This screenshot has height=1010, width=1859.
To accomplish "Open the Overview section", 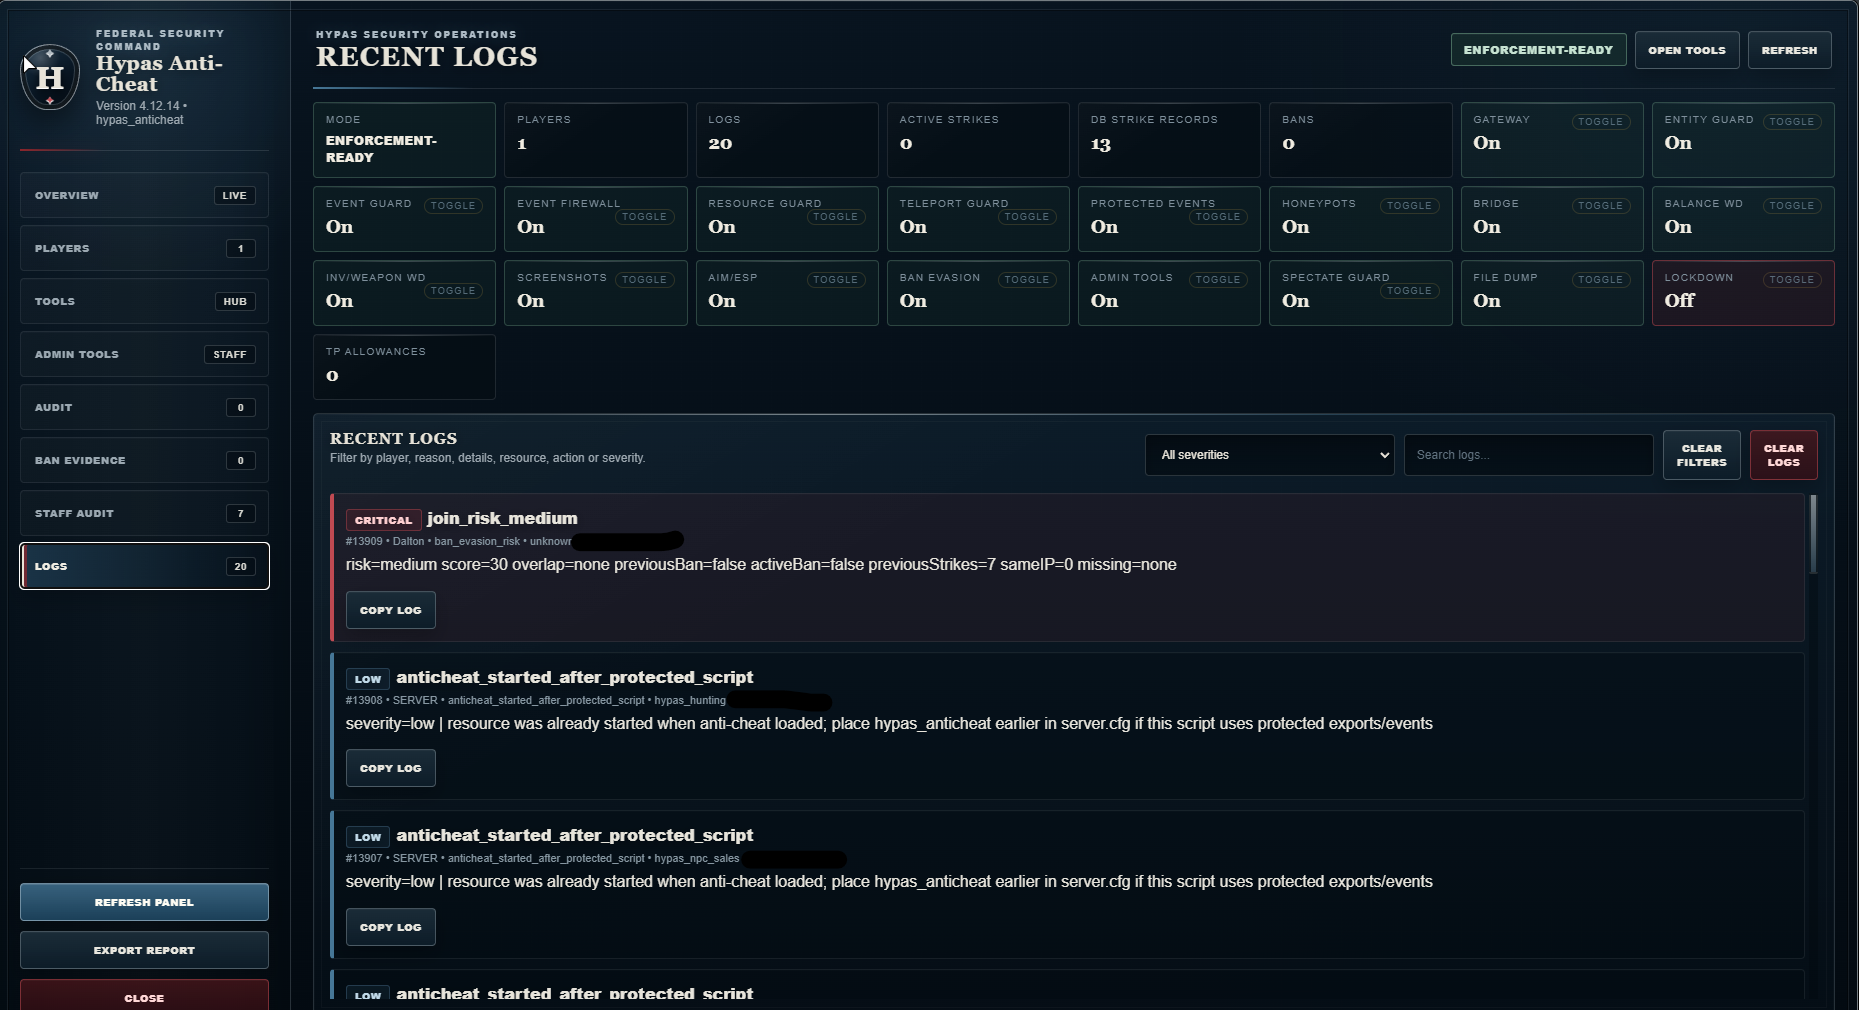I will [x=144, y=195].
